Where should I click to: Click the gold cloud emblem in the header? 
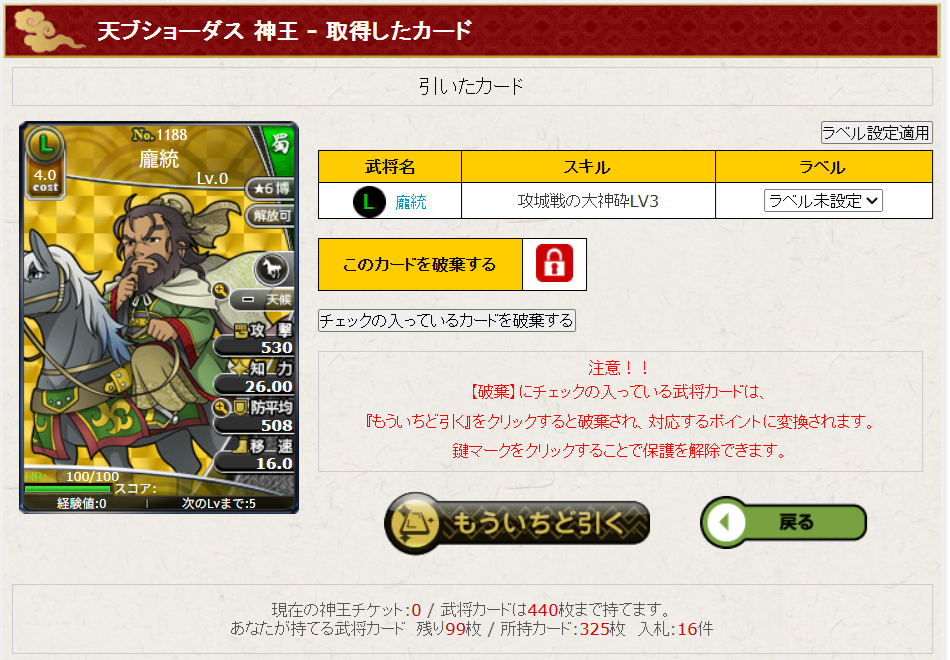click(47, 30)
